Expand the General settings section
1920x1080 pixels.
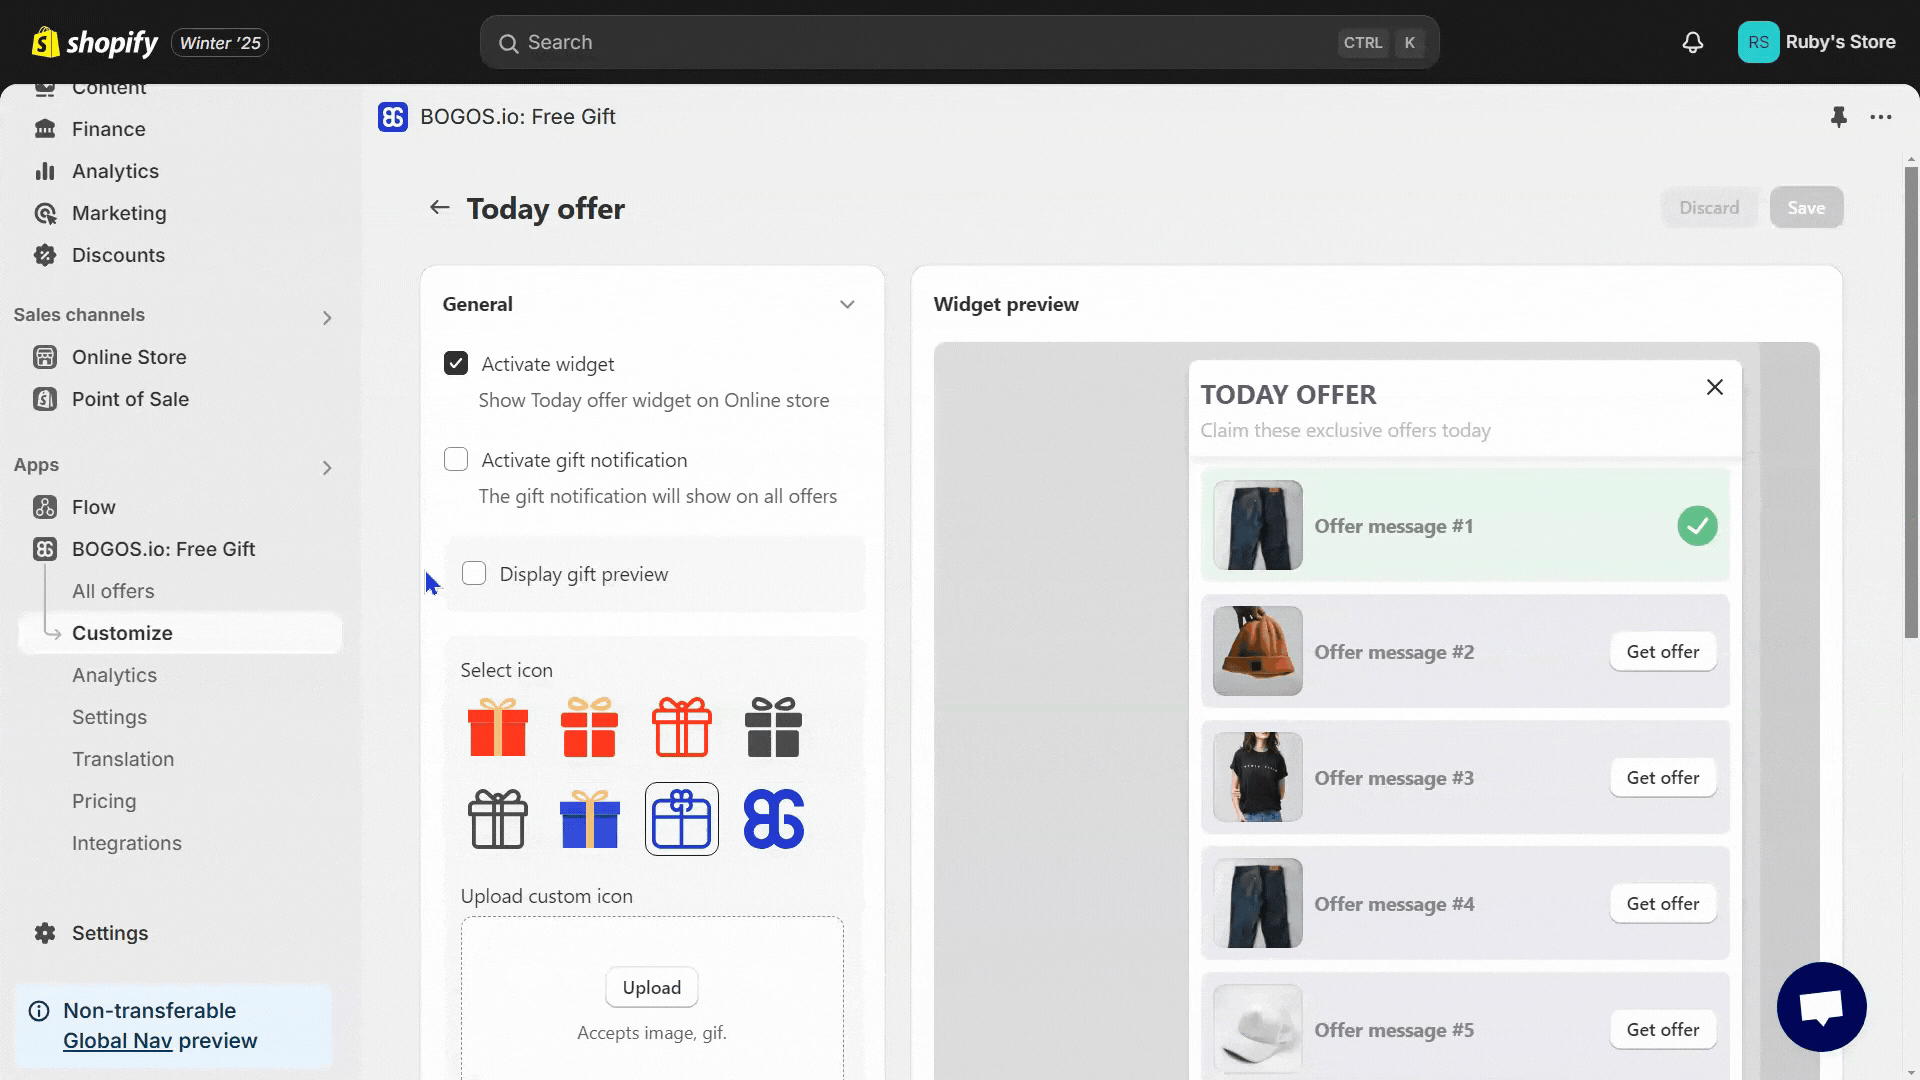pyautogui.click(x=847, y=303)
